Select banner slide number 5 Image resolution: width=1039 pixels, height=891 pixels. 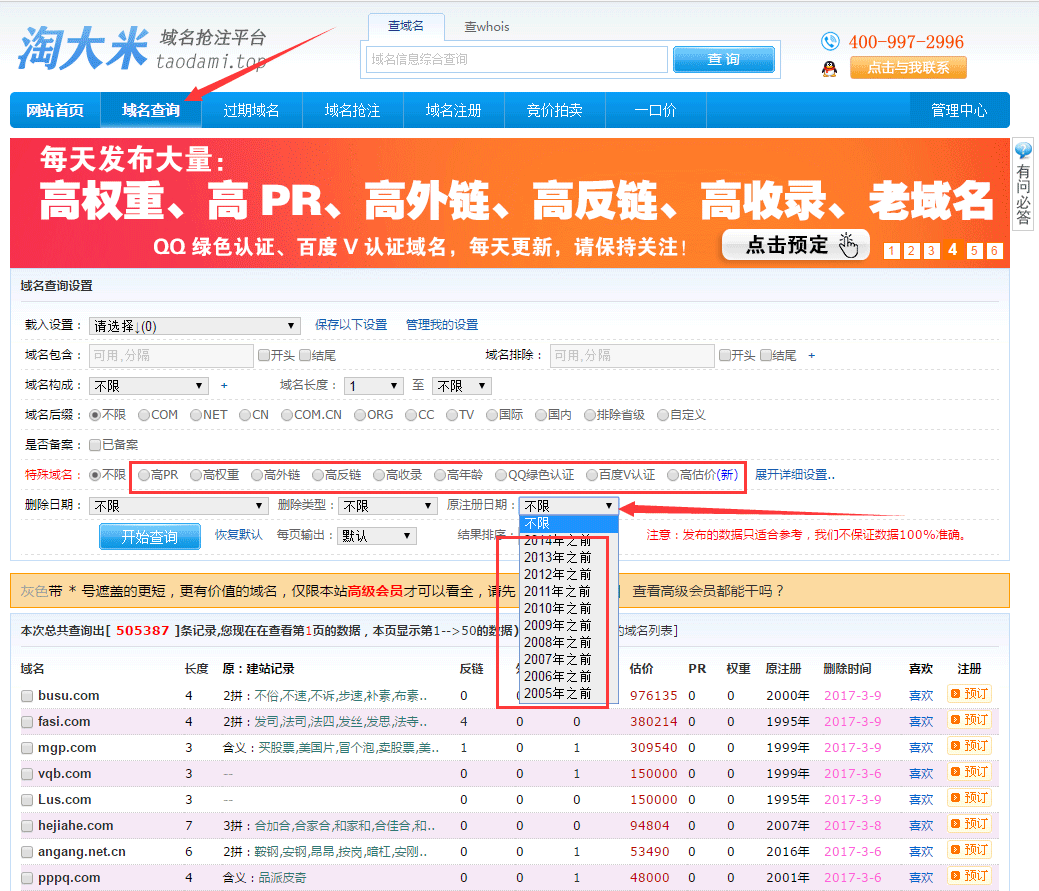[974, 251]
